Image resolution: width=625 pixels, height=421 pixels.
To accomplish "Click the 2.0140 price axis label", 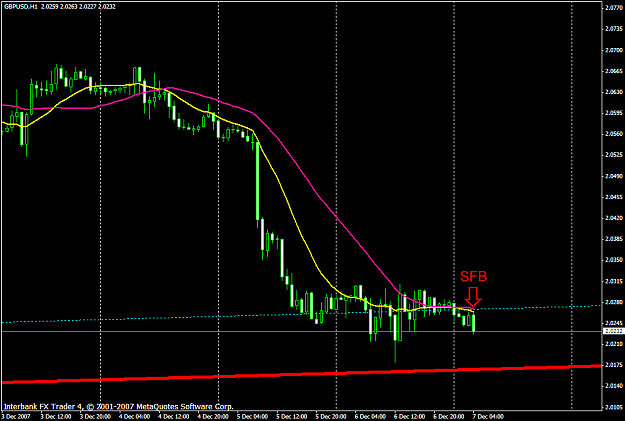I will pyautogui.click(x=614, y=386).
